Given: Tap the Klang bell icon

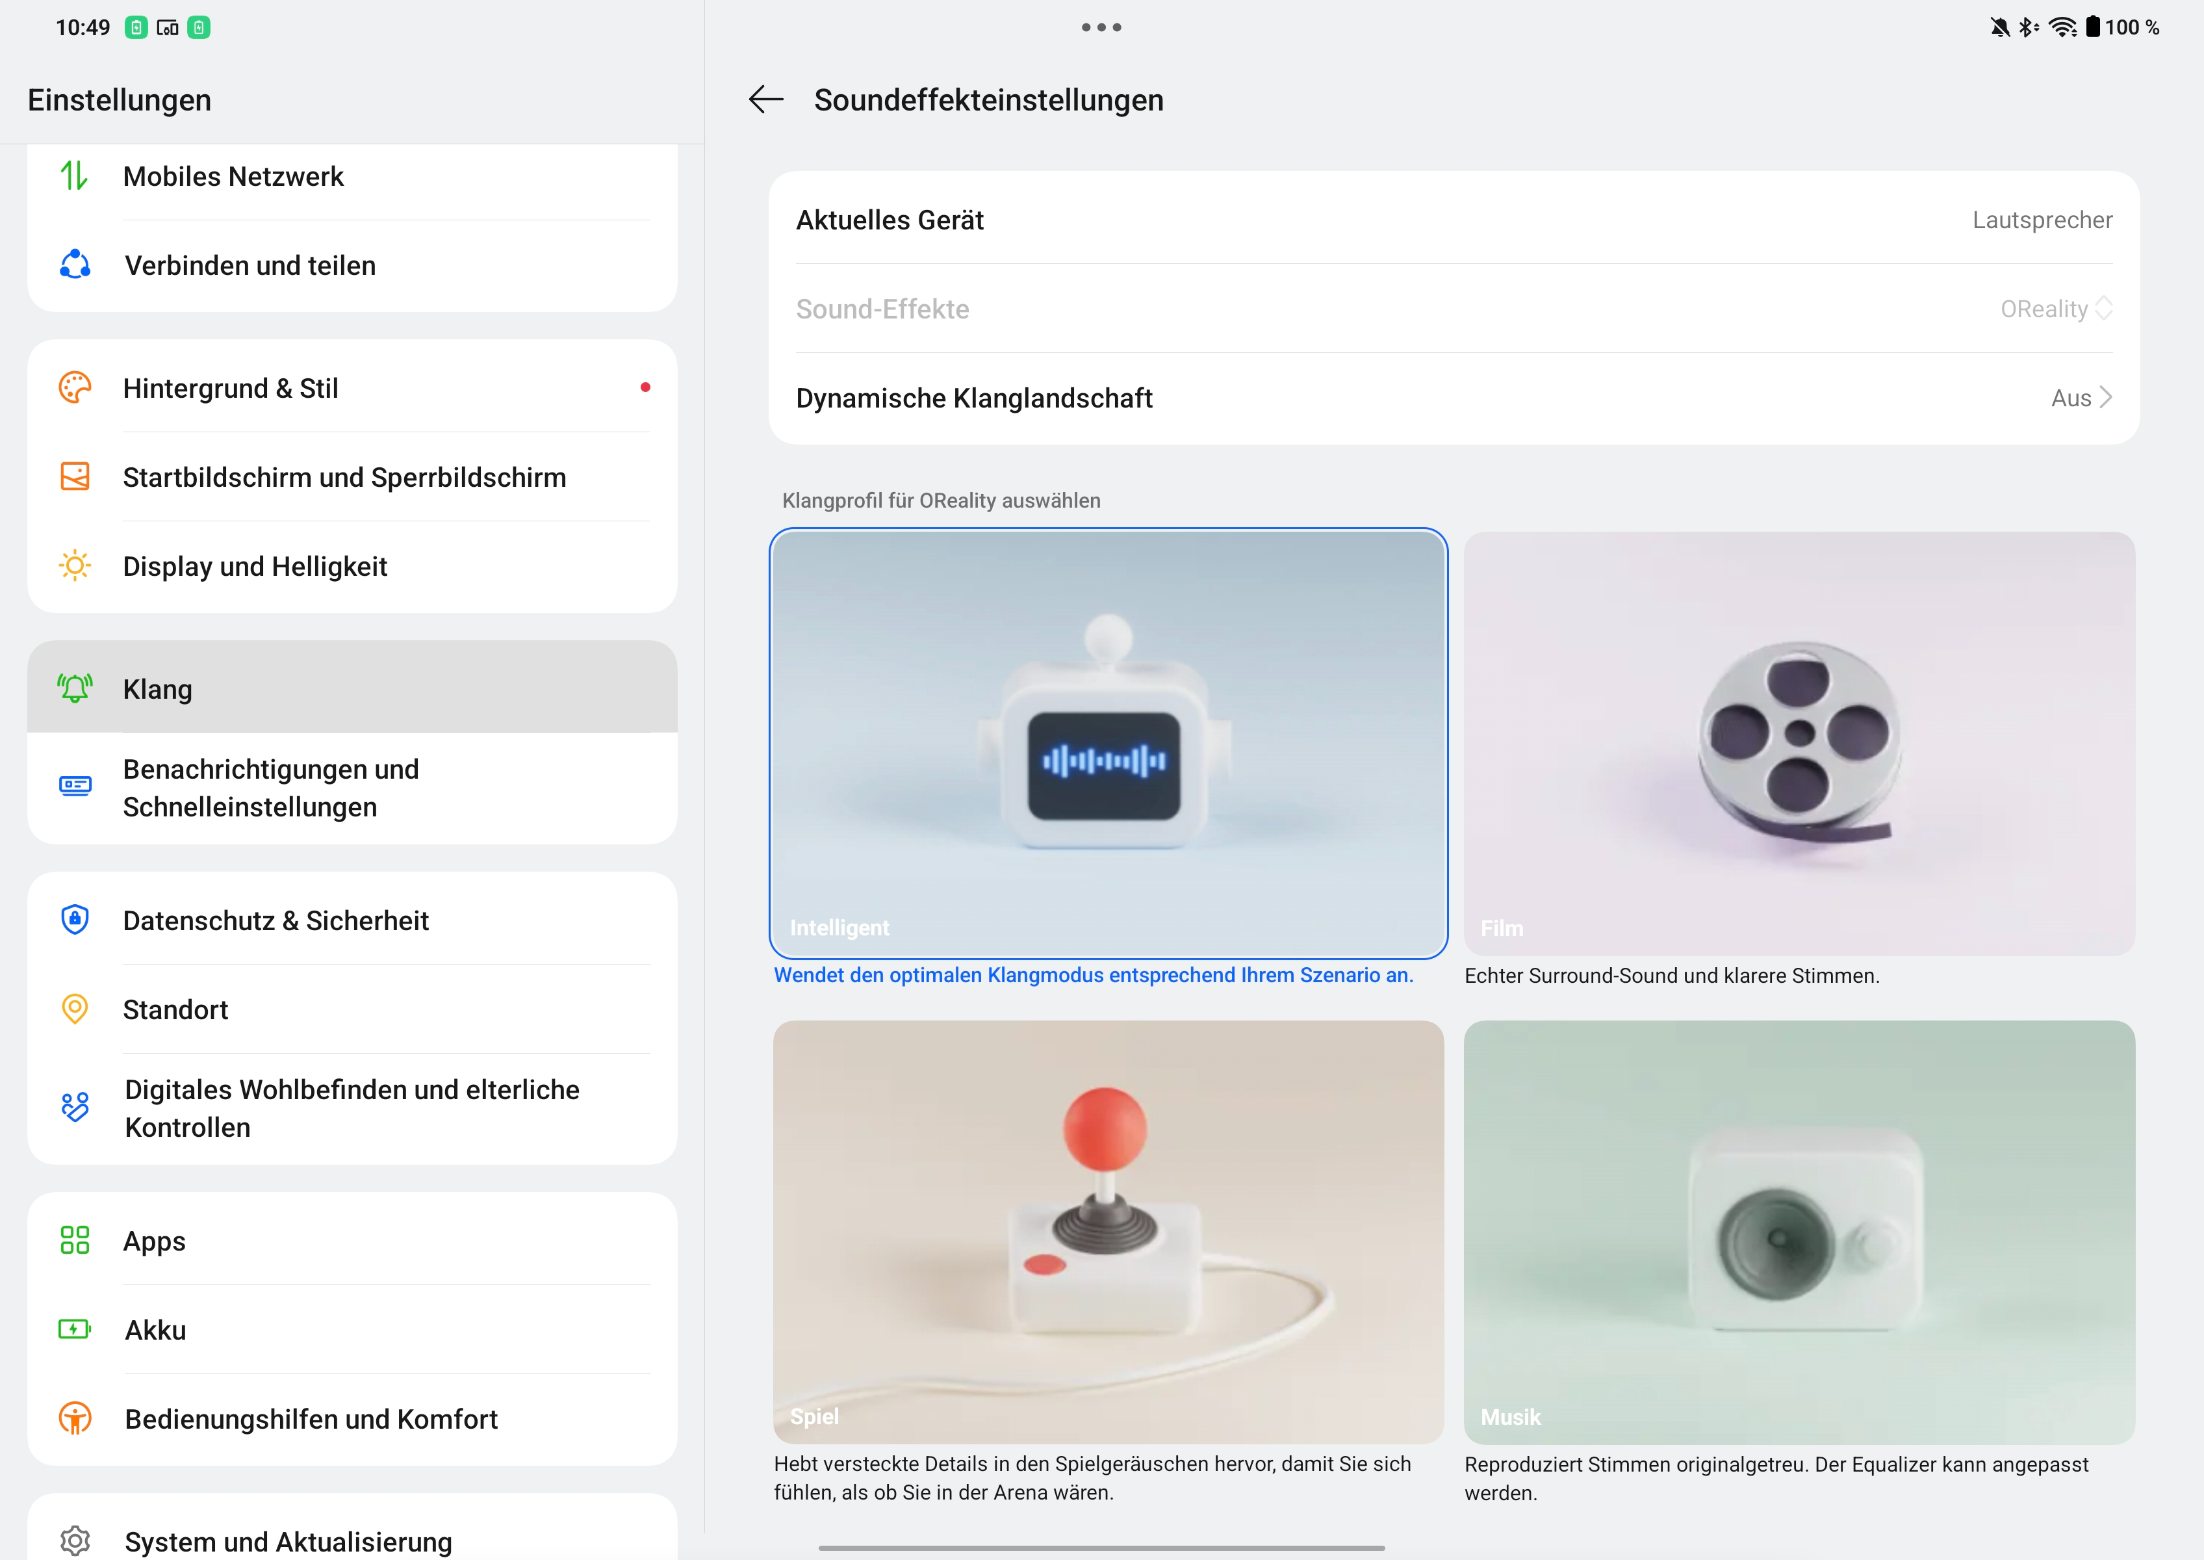Looking at the screenshot, I should tap(75, 688).
